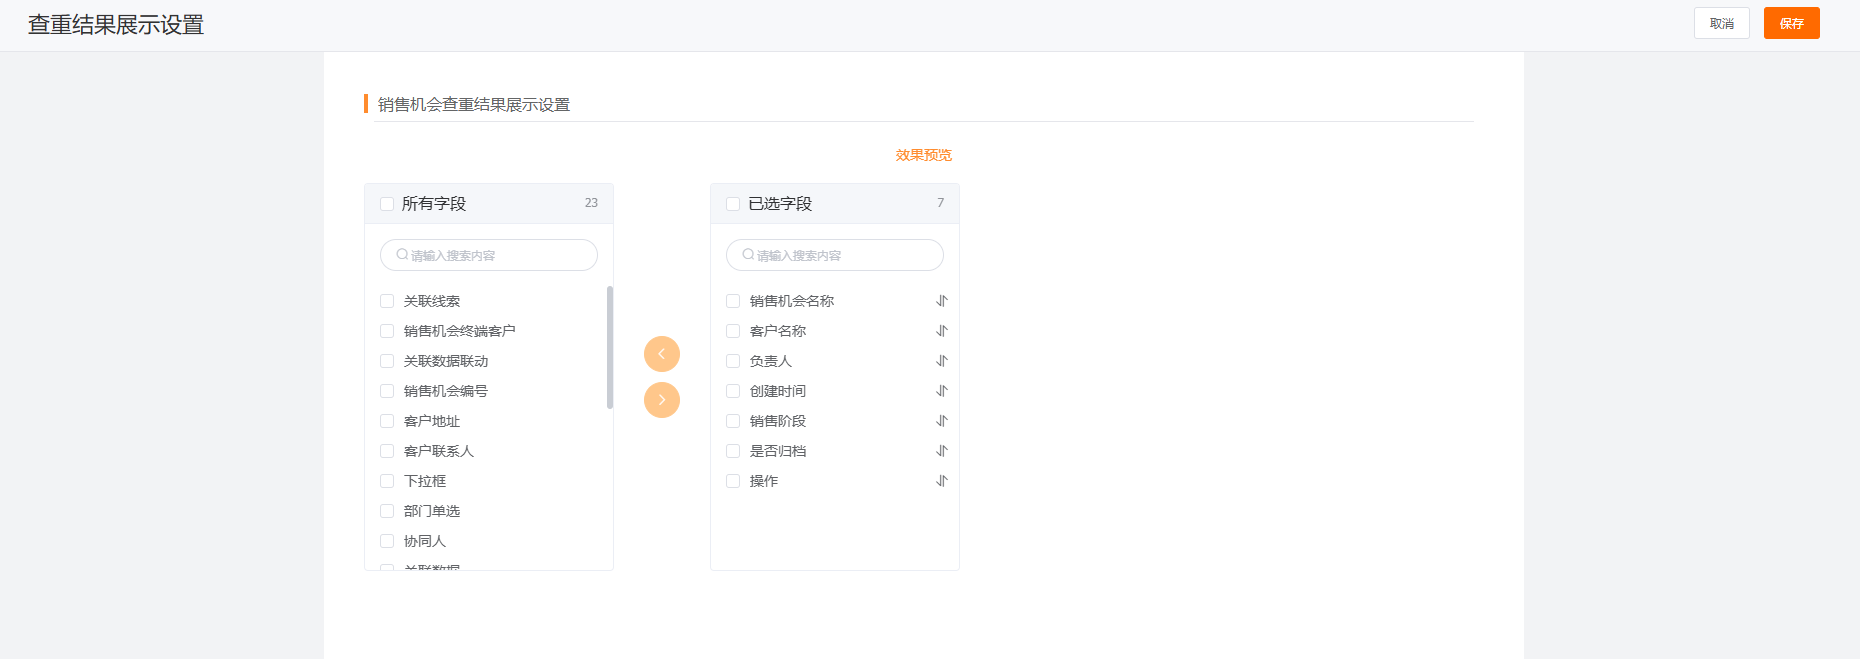This screenshot has height=659, width=1860.
Task: Tick the 关联线索 checkbox
Action: (x=387, y=301)
